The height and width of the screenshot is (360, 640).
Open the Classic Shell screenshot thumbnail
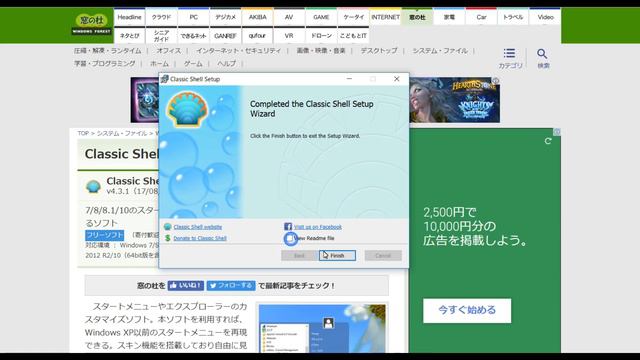pos(322,329)
